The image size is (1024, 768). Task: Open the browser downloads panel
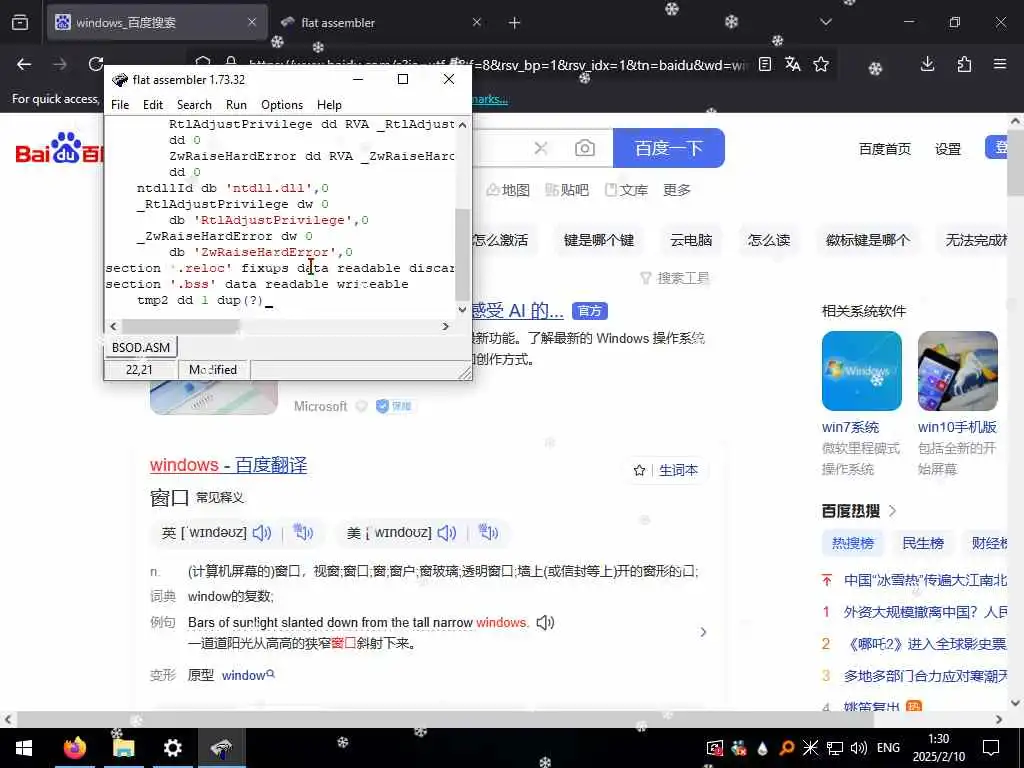927,64
